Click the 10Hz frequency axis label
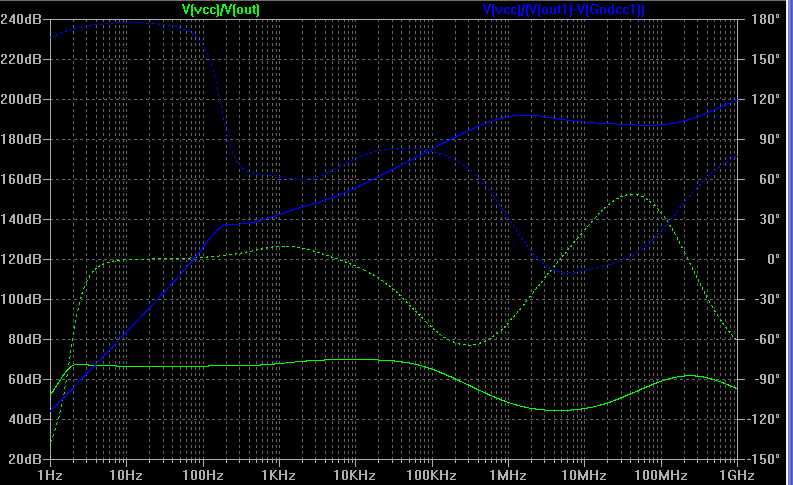This screenshot has height=485, width=793. pyautogui.click(x=126, y=475)
